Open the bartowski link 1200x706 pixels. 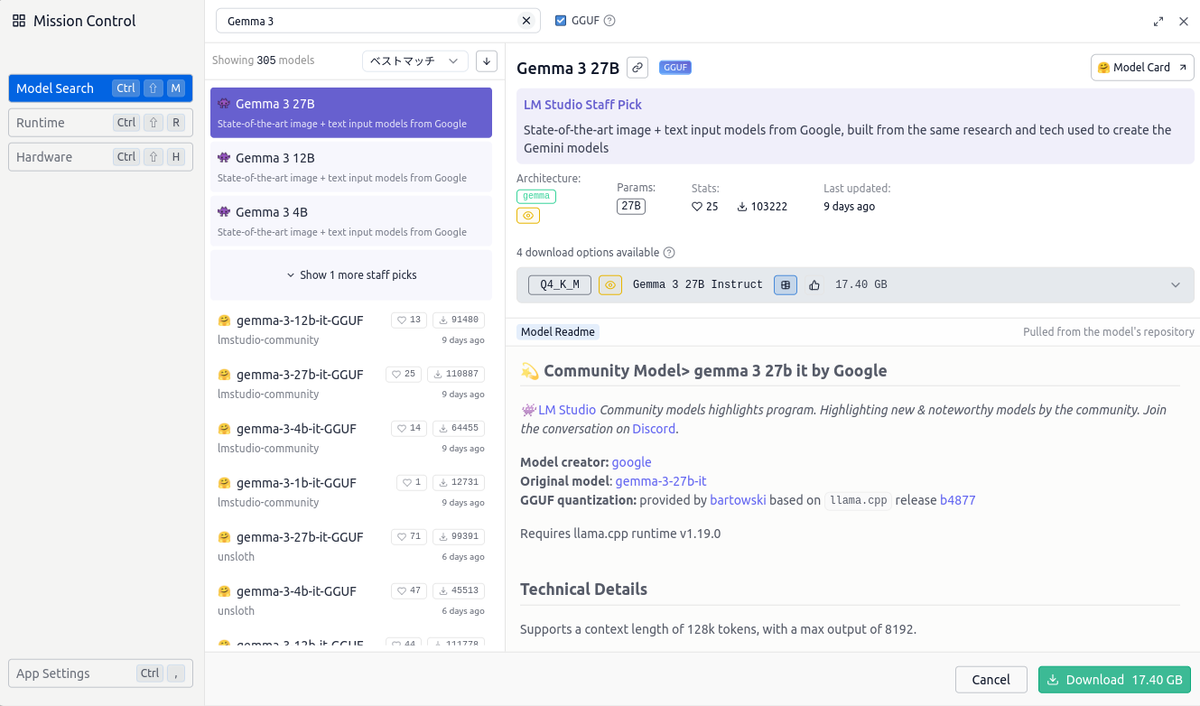738,500
